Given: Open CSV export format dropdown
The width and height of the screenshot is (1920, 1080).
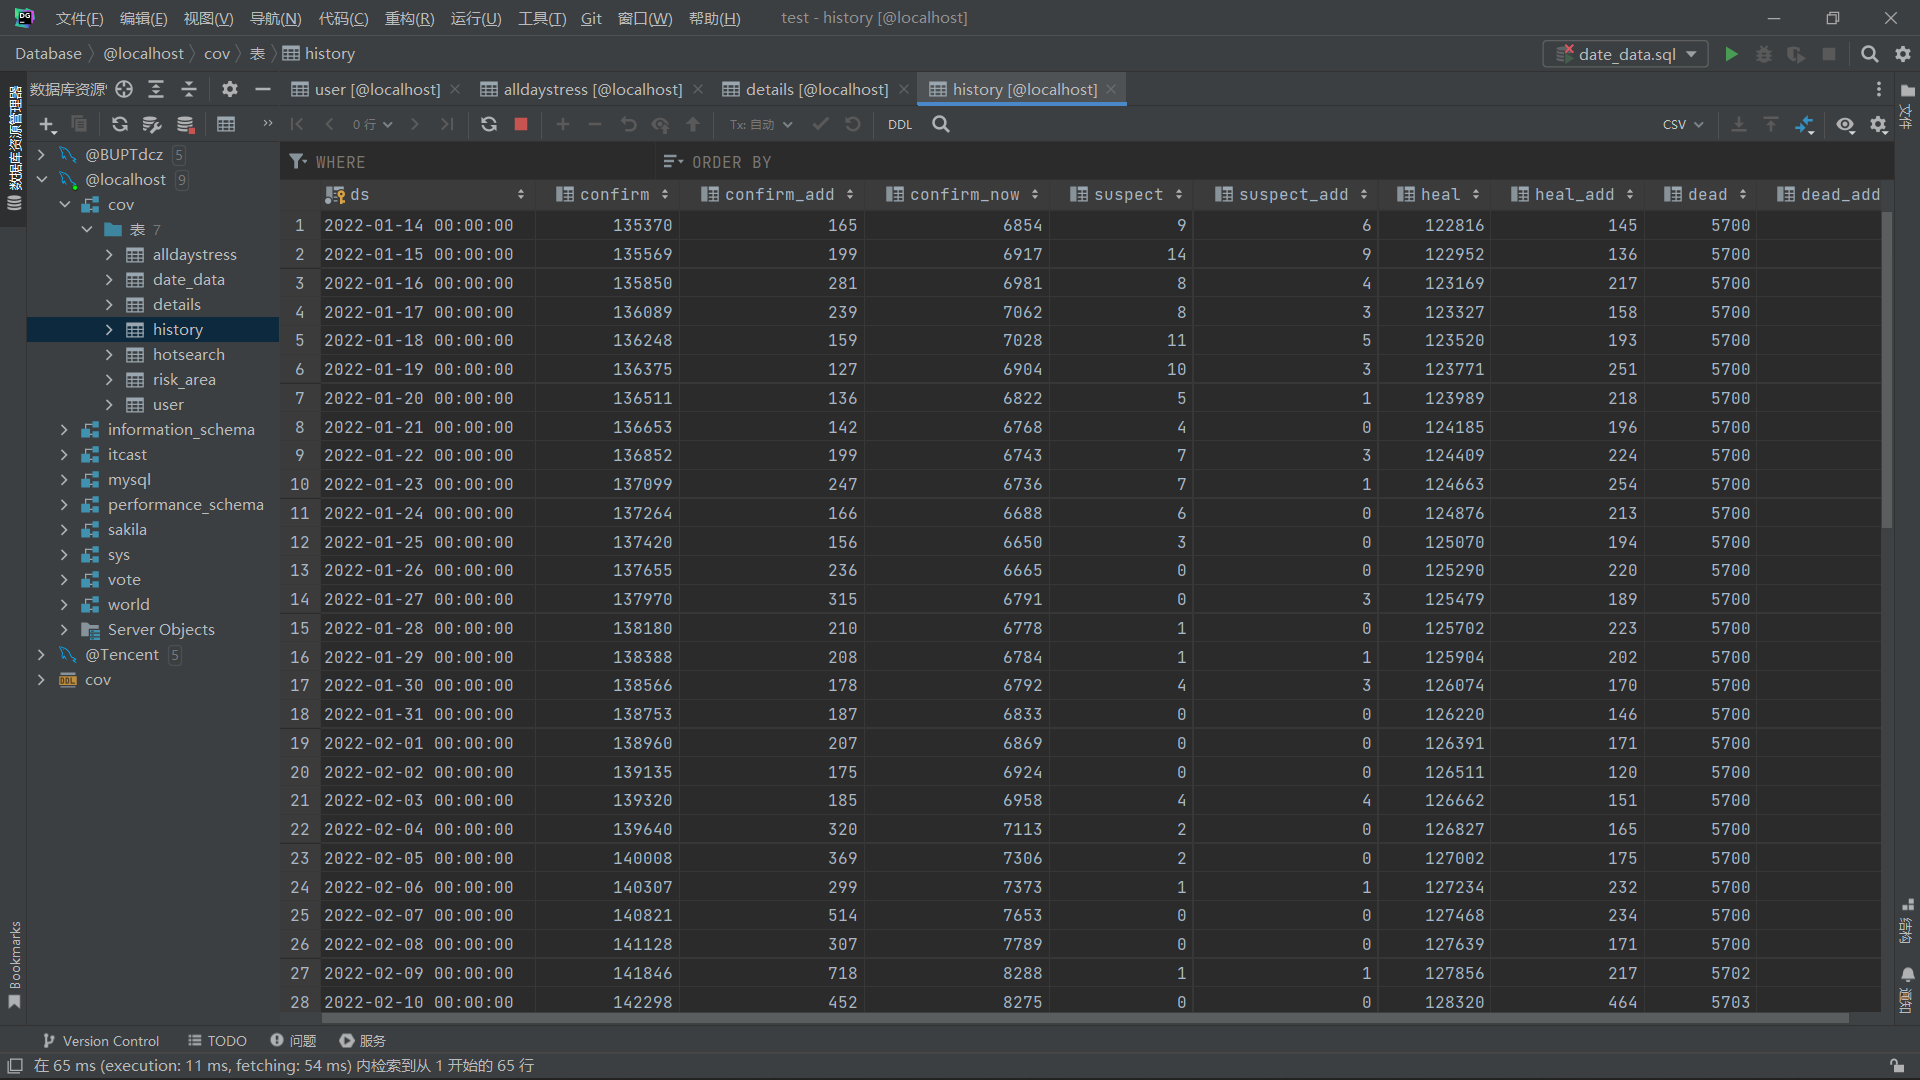Looking at the screenshot, I should click(x=1683, y=125).
